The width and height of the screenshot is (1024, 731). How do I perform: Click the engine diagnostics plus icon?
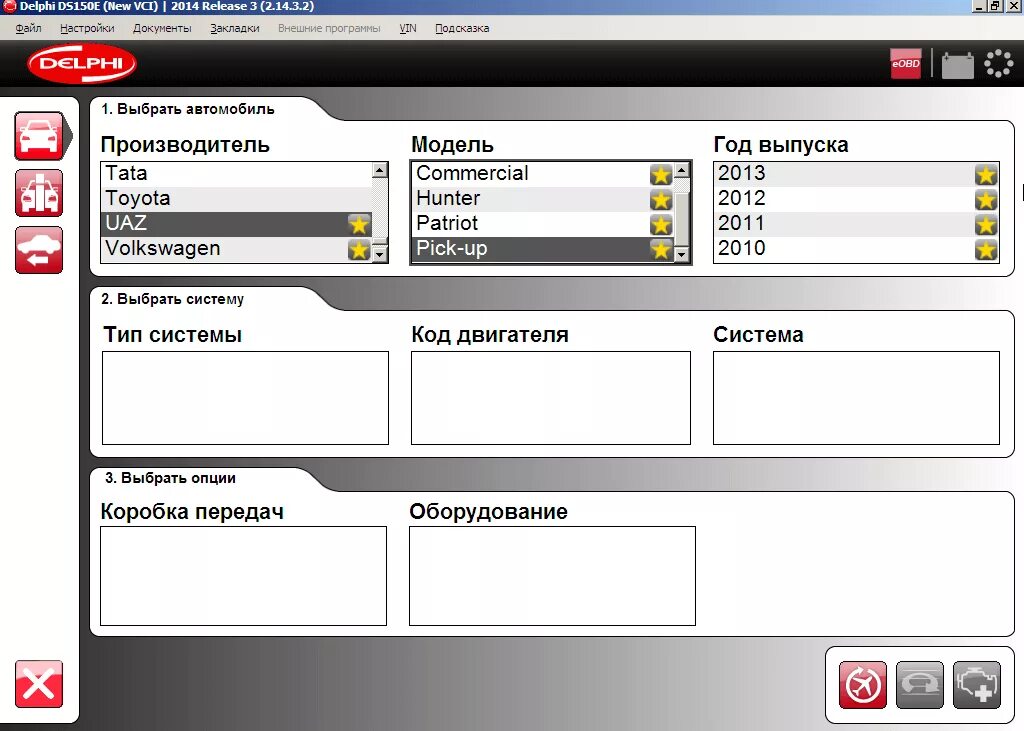coord(977,685)
